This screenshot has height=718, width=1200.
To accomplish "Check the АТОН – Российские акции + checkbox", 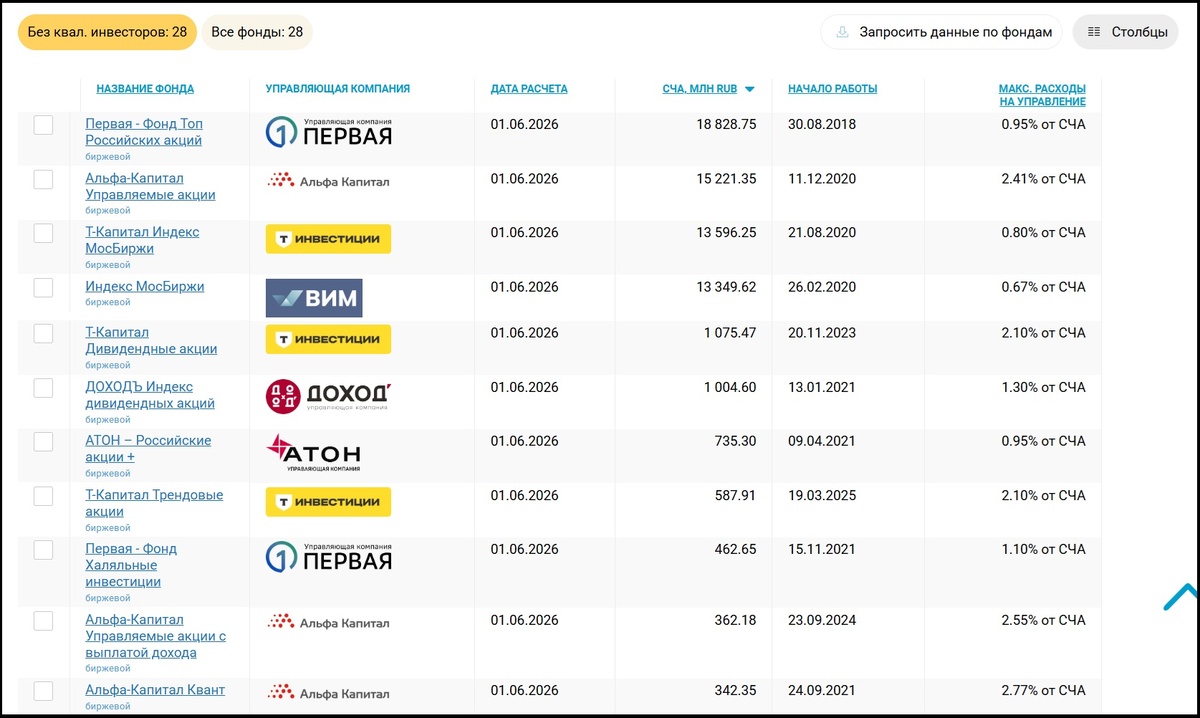I will point(43,441).
